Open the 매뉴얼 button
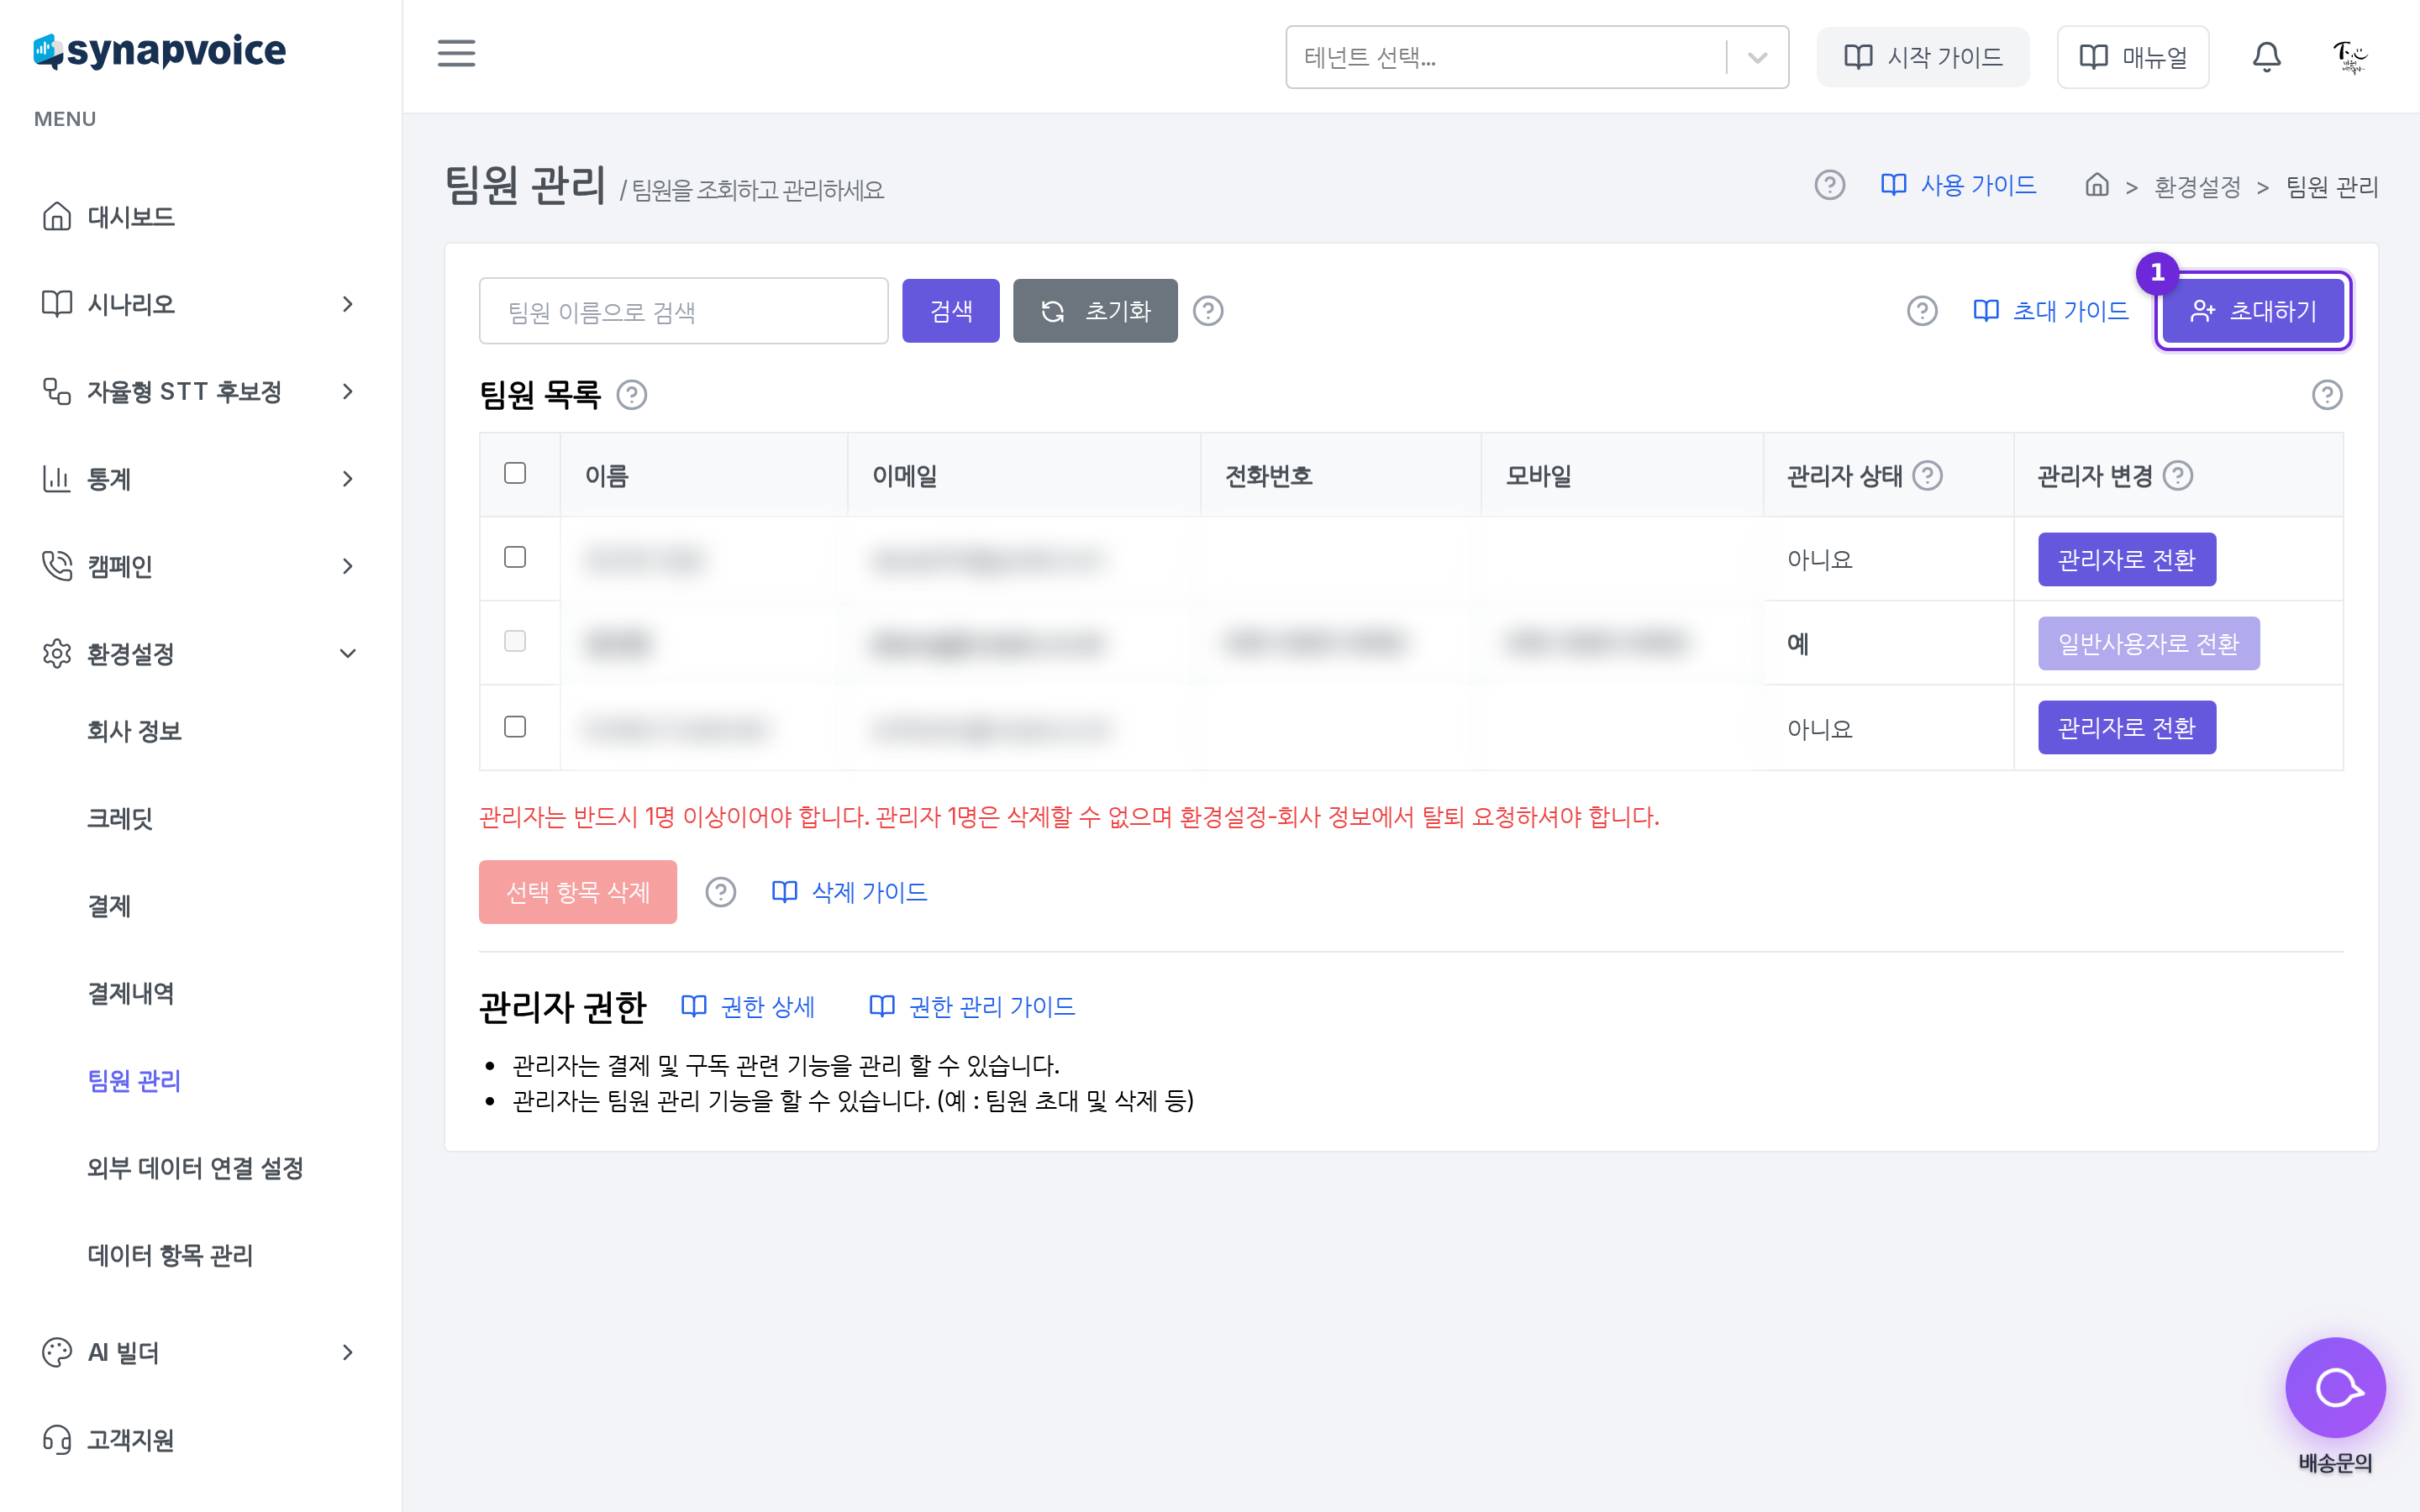The height and width of the screenshot is (1512, 2420). tap(2132, 57)
